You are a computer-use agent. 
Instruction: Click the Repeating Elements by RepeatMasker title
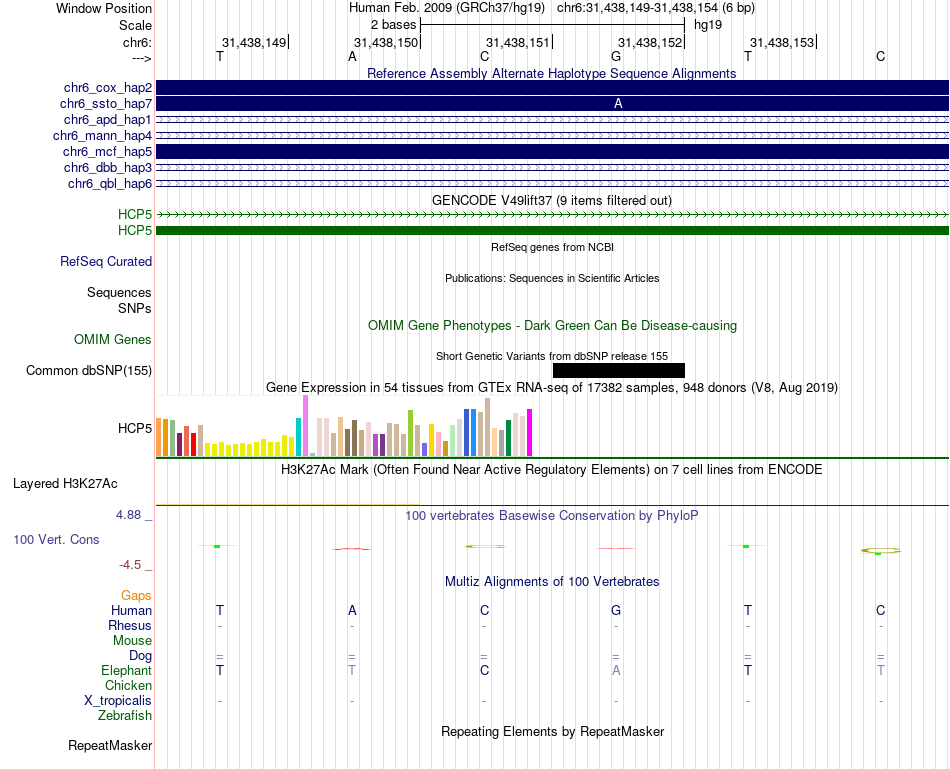coord(553,731)
